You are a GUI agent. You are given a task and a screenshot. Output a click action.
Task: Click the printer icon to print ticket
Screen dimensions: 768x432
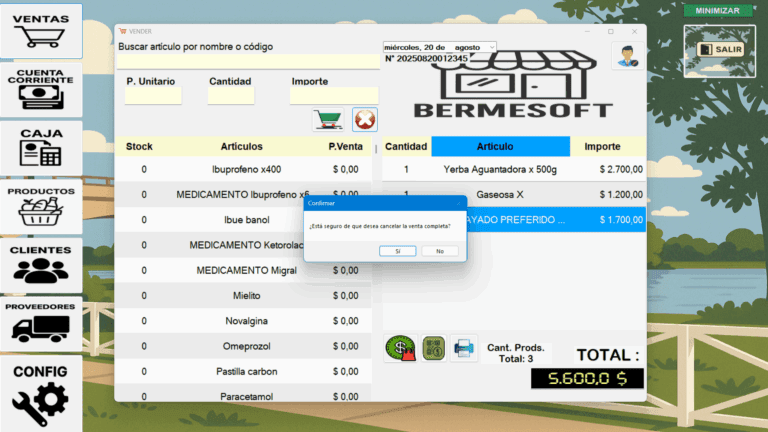(465, 349)
